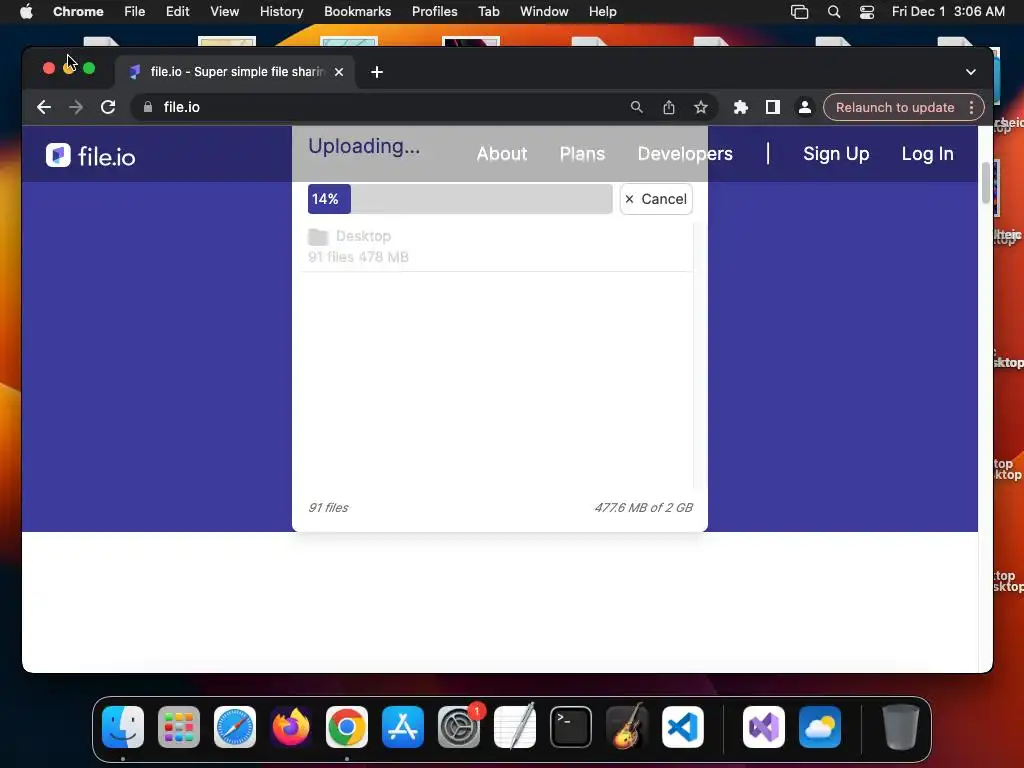The height and width of the screenshot is (768, 1024).
Task: Open the Chrome menu in menu bar
Action: (78, 11)
